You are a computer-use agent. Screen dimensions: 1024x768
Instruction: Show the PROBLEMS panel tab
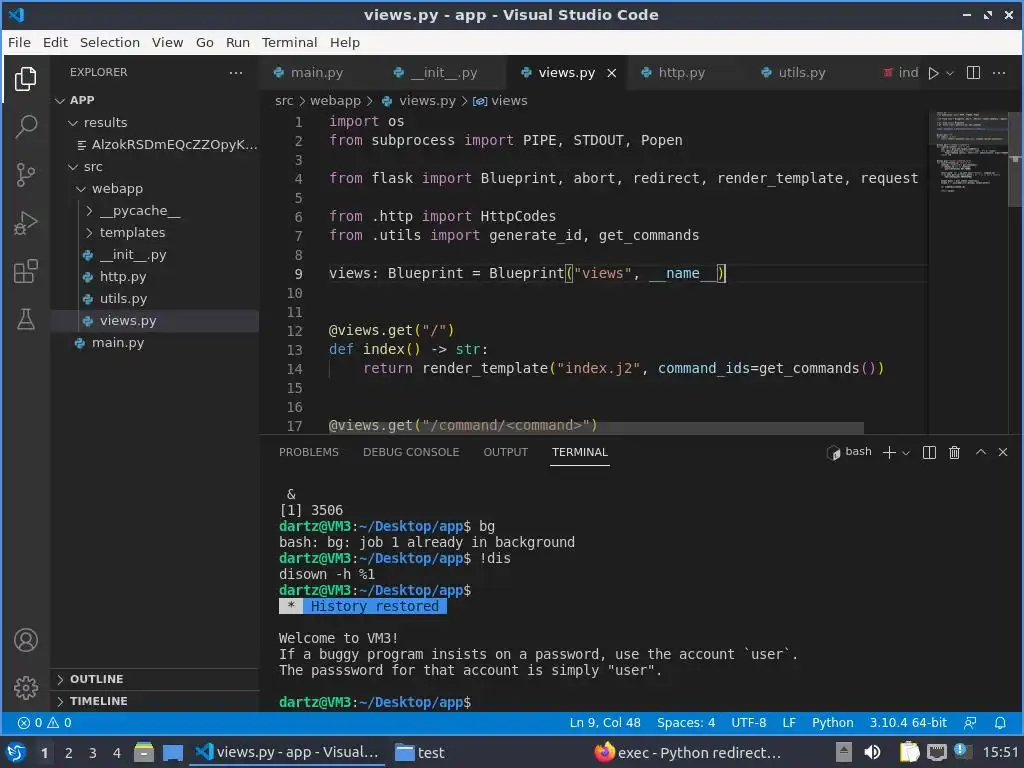coord(308,452)
